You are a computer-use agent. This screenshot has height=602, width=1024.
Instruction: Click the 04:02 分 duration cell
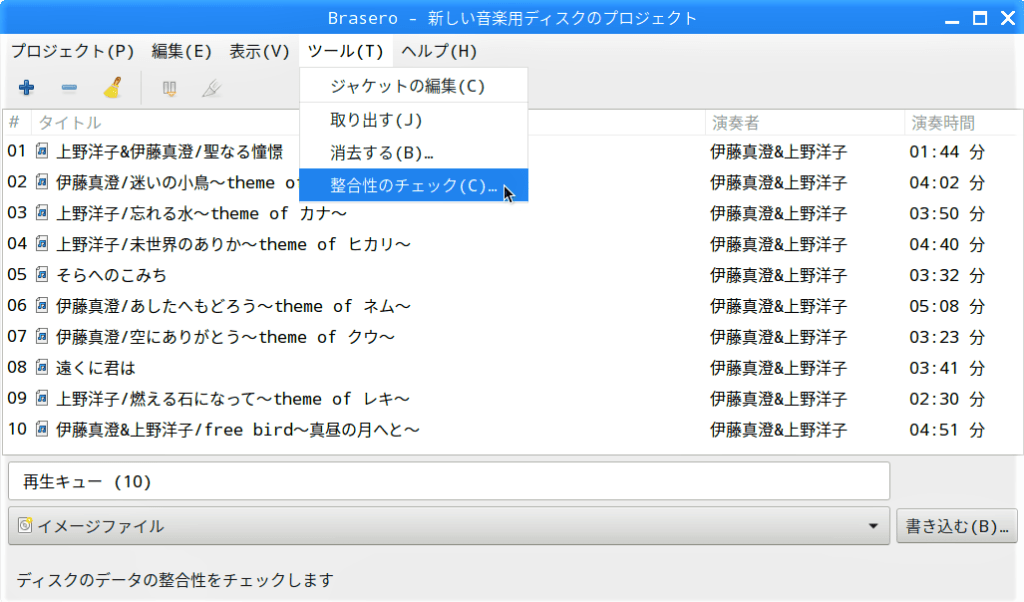pyautogui.click(x=947, y=182)
